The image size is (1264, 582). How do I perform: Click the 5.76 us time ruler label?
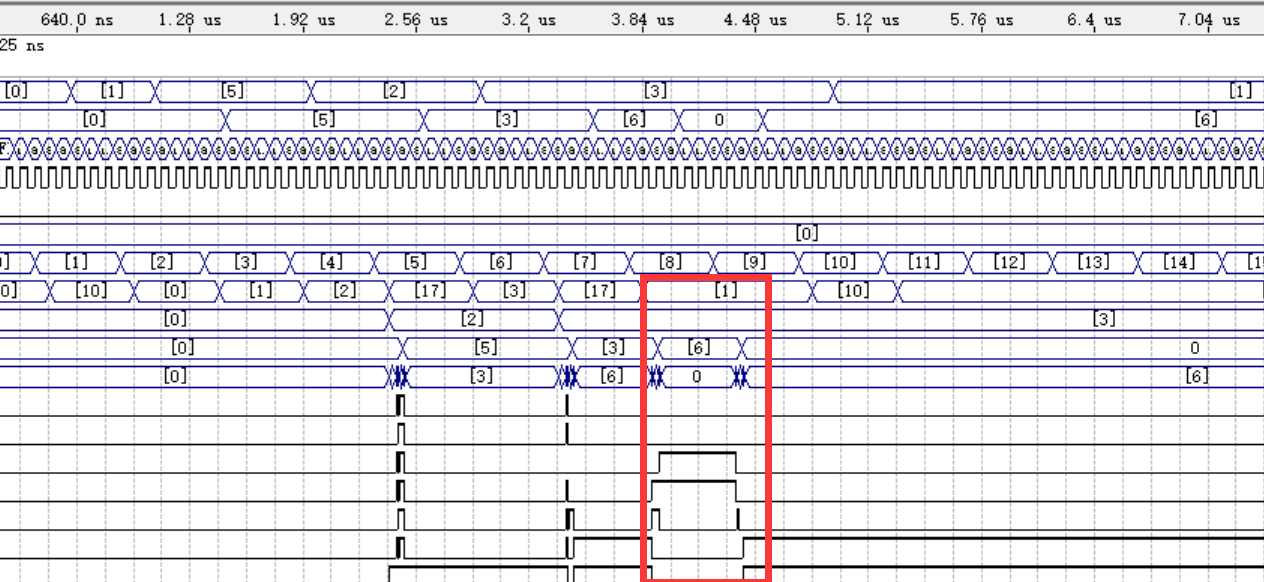click(981, 20)
